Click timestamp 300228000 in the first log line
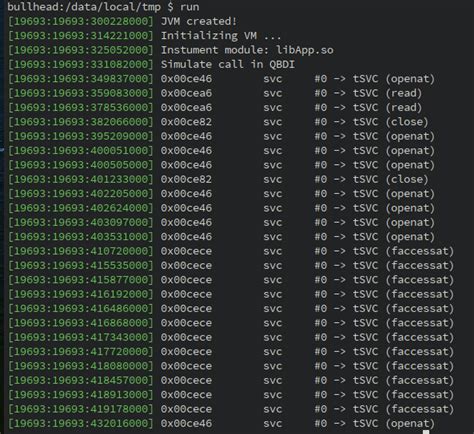Image resolution: width=474 pixels, height=434 pixels. 119,21
